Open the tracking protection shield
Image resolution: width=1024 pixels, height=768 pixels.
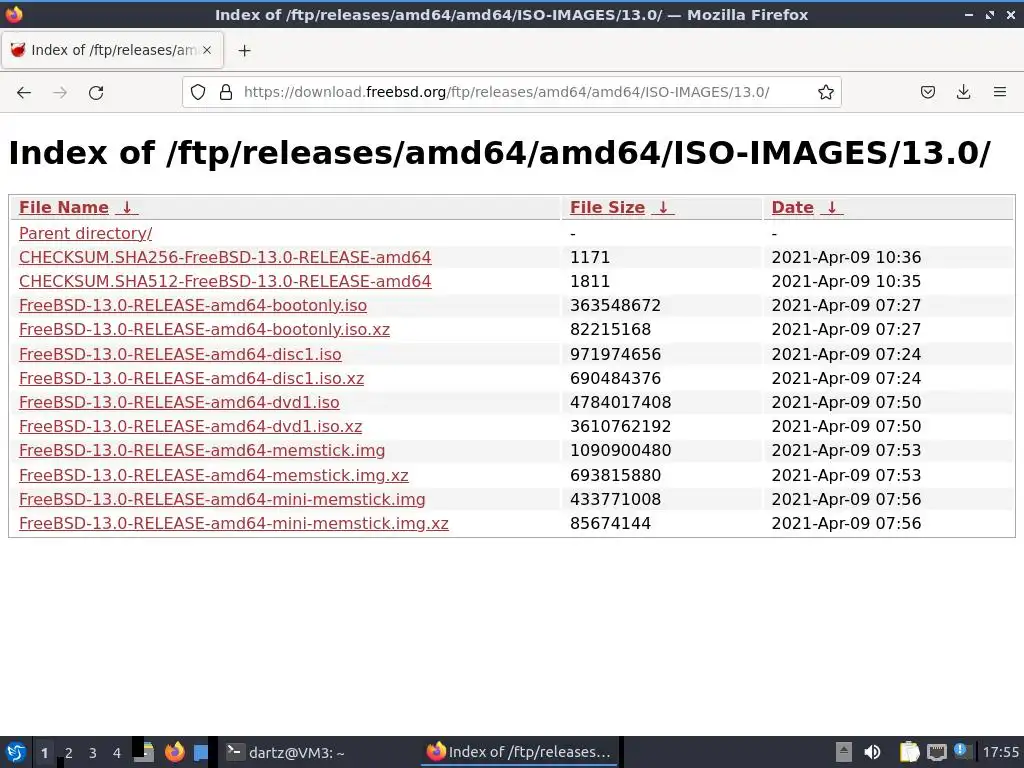click(x=198, y=92)
